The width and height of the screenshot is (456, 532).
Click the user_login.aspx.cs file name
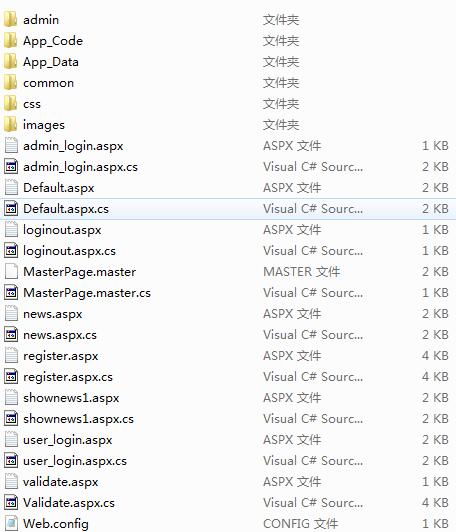click(x=75, y=461)
